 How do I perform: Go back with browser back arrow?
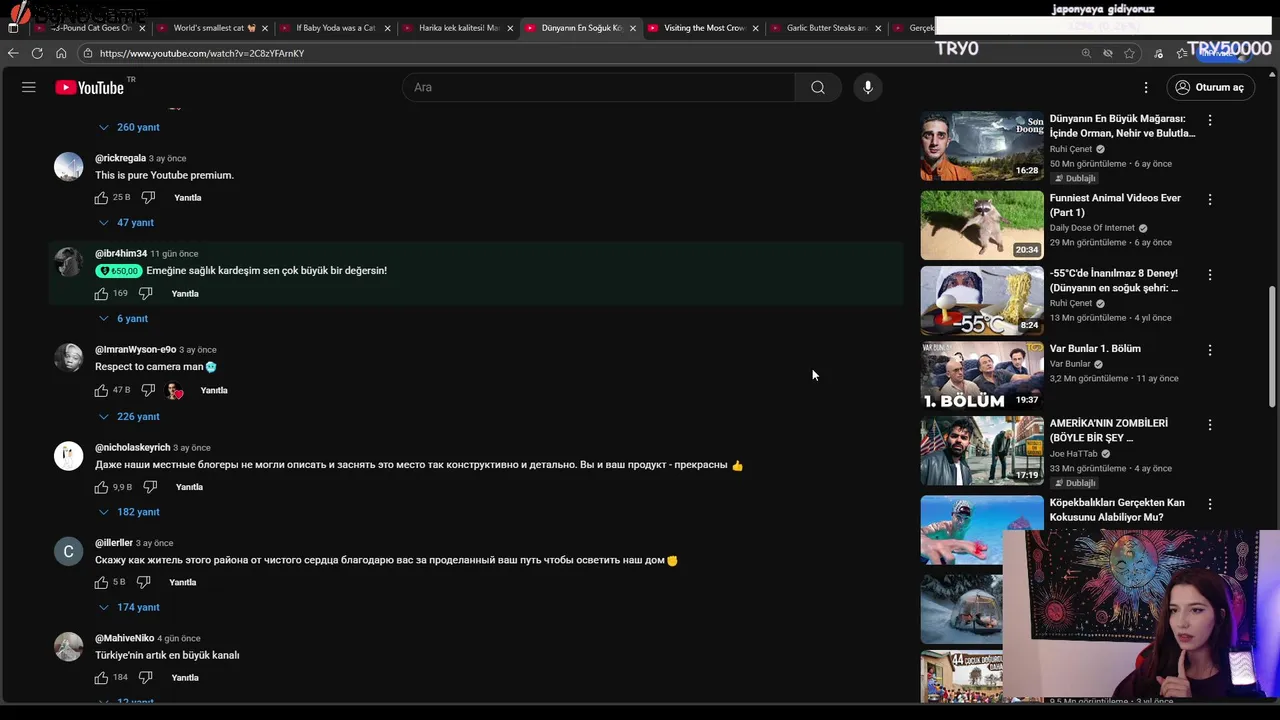[x=13, y=53]
